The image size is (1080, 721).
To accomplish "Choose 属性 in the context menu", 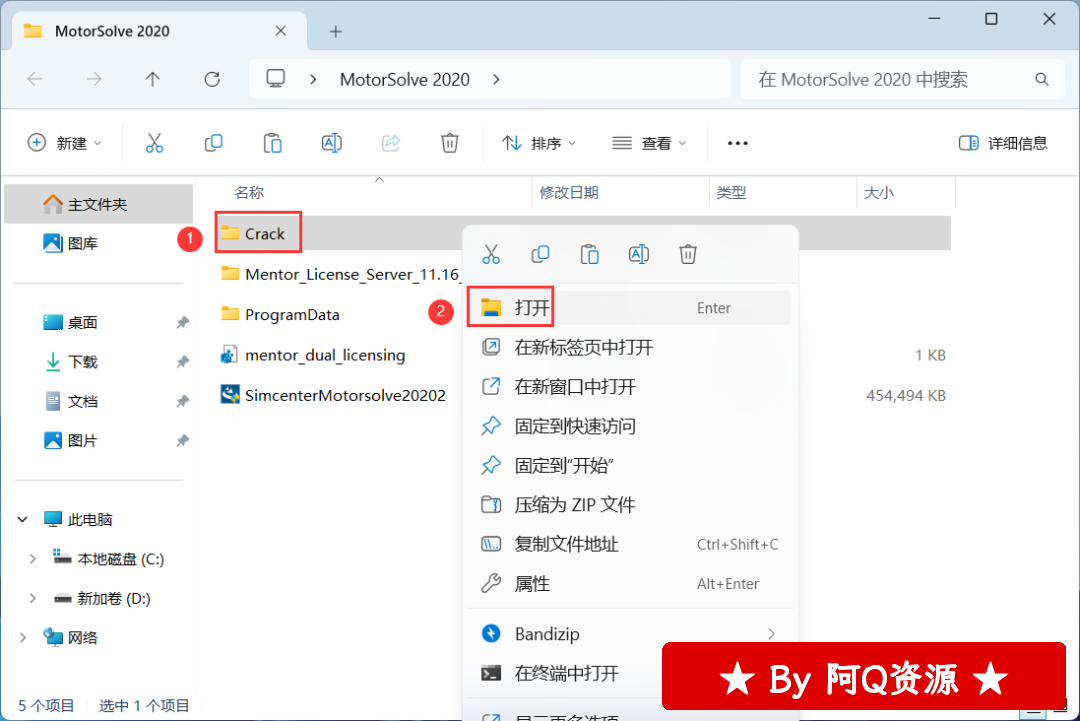I will [x=630, y=584].
